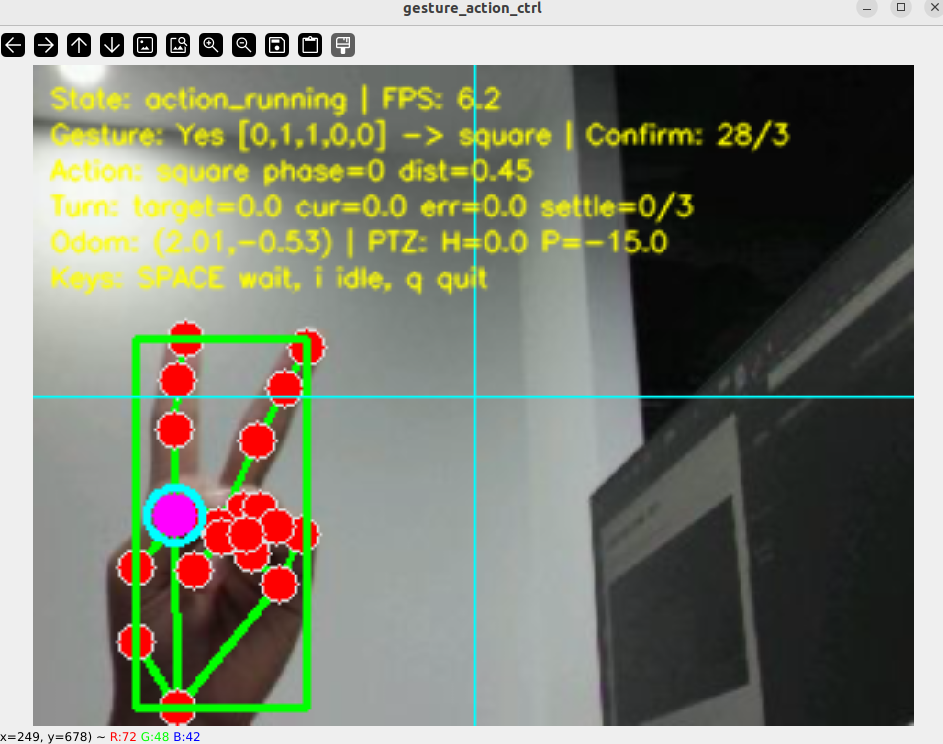Screen dimensions: 943x744
Task: Click the 'FPS: 6.2' overlay readout
Action: click(x=441, y=99)
